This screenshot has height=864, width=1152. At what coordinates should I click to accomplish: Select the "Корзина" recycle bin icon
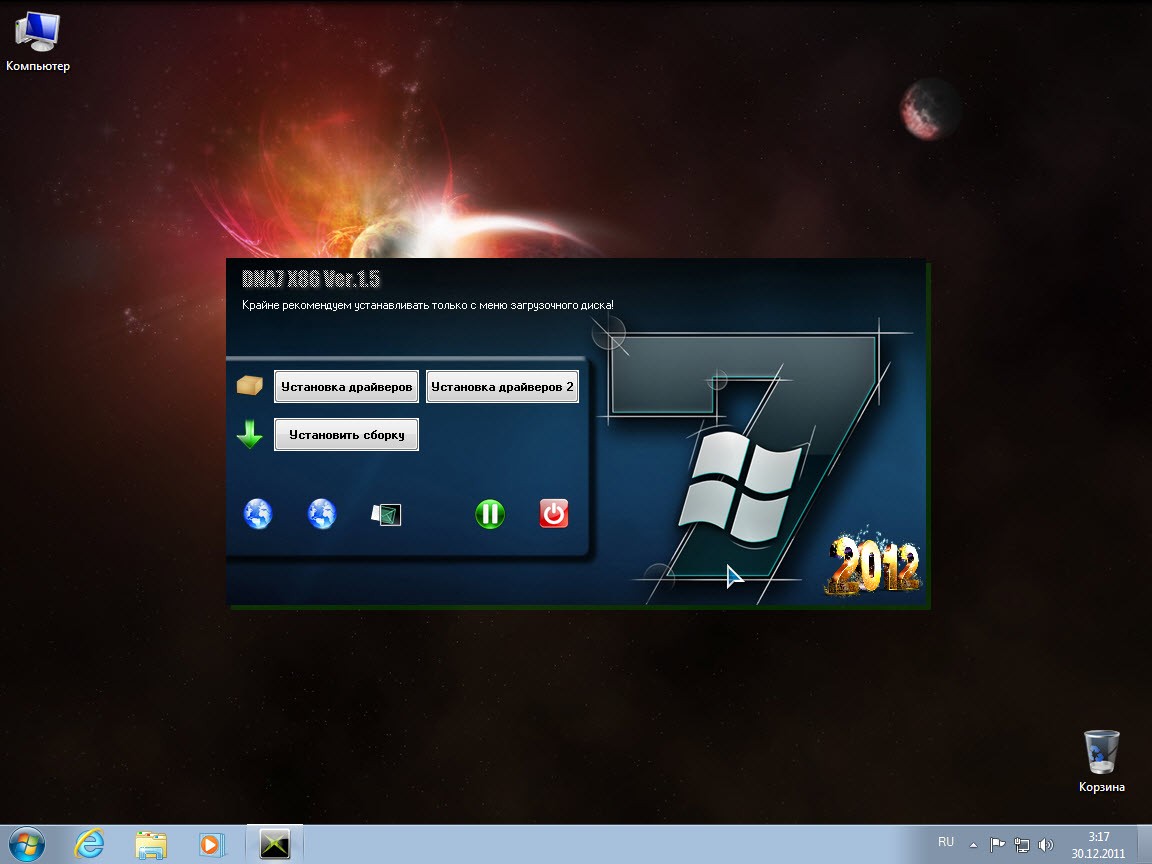coord(1101,761)
